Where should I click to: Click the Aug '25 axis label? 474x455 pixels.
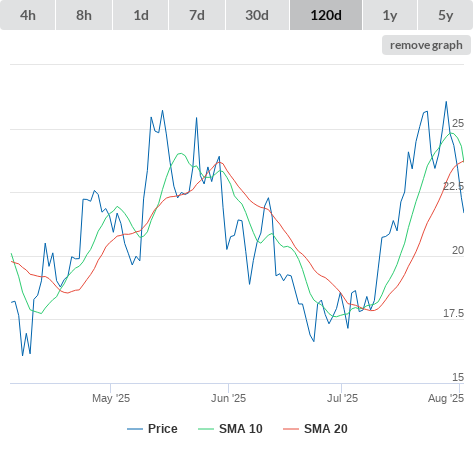coord(446,398)
